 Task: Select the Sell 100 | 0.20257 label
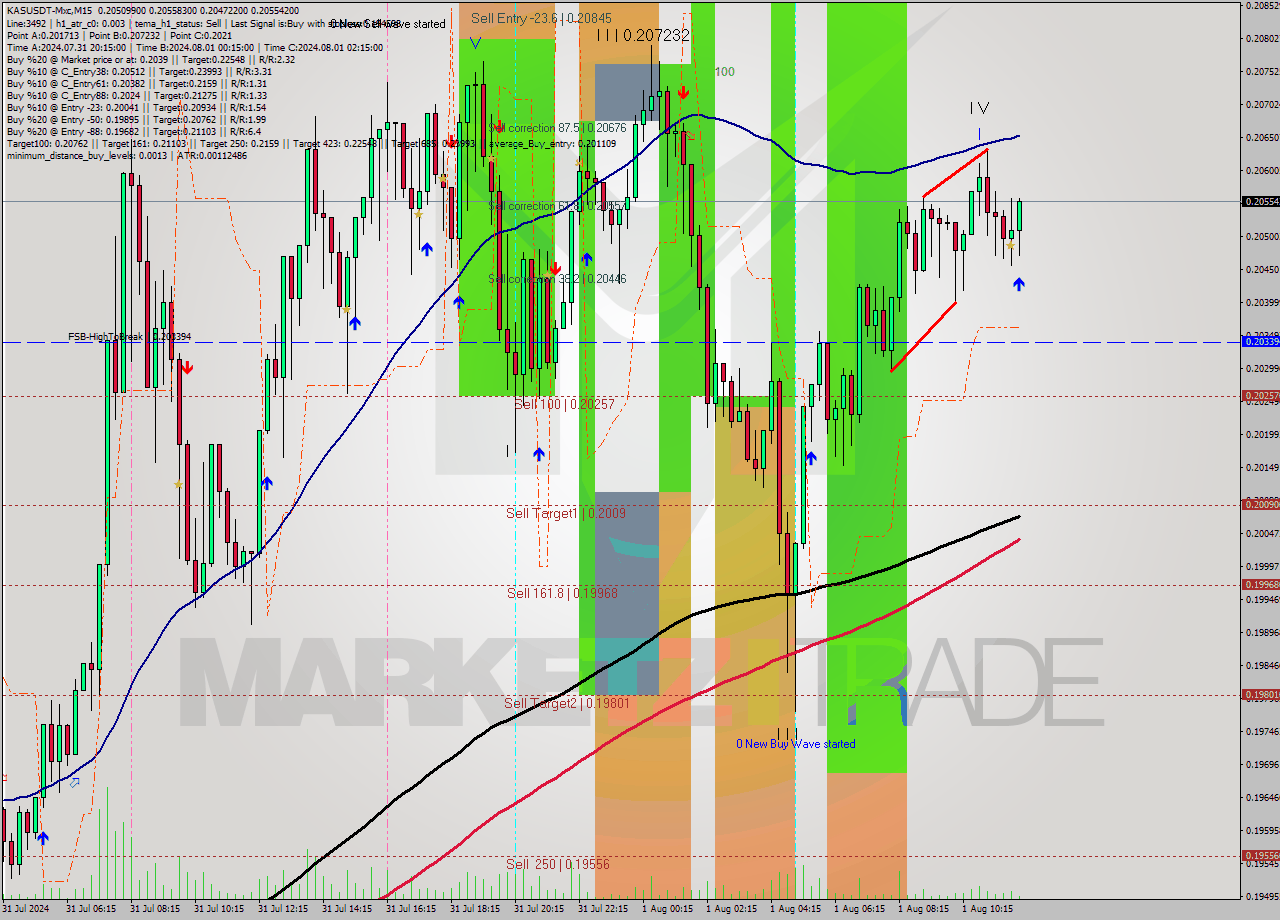(x=564, y=404)
